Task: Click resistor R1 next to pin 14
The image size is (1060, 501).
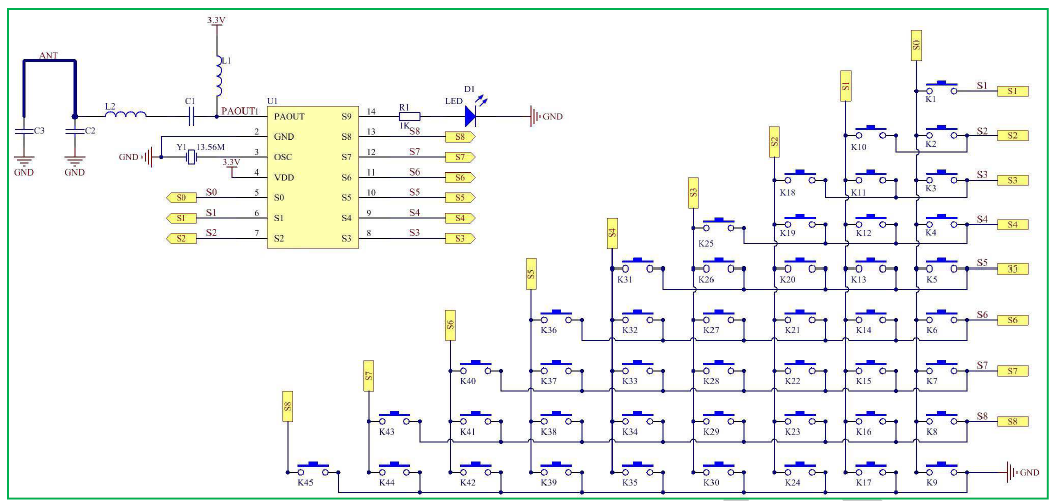Action: pyautogui.click(x=408, y=116)
